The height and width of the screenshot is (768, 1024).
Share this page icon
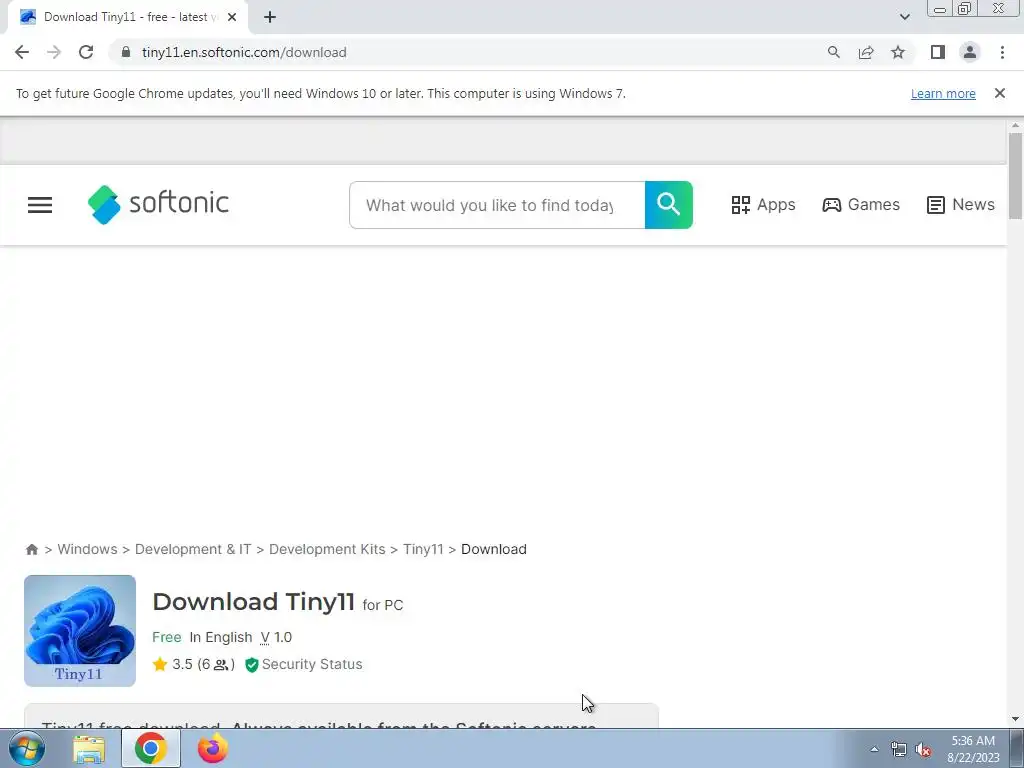click(x=866, y=52)
